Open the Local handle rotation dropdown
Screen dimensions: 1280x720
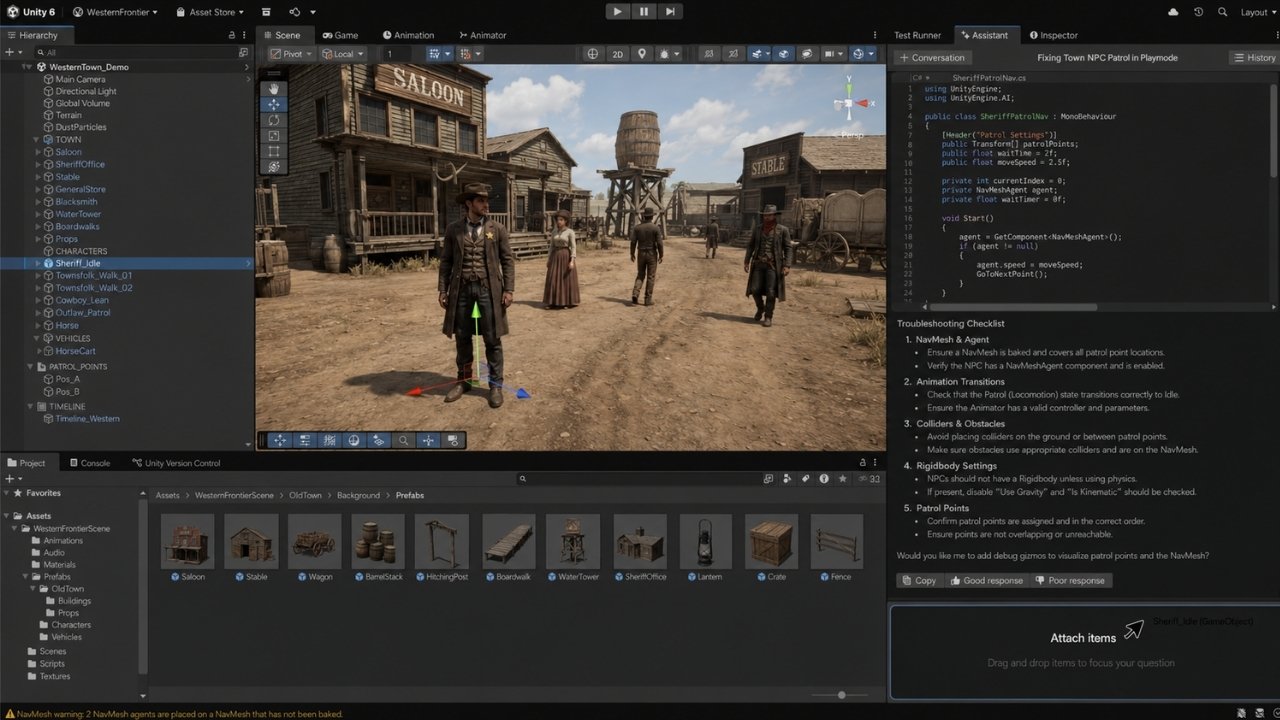click(x=342, y=54)
